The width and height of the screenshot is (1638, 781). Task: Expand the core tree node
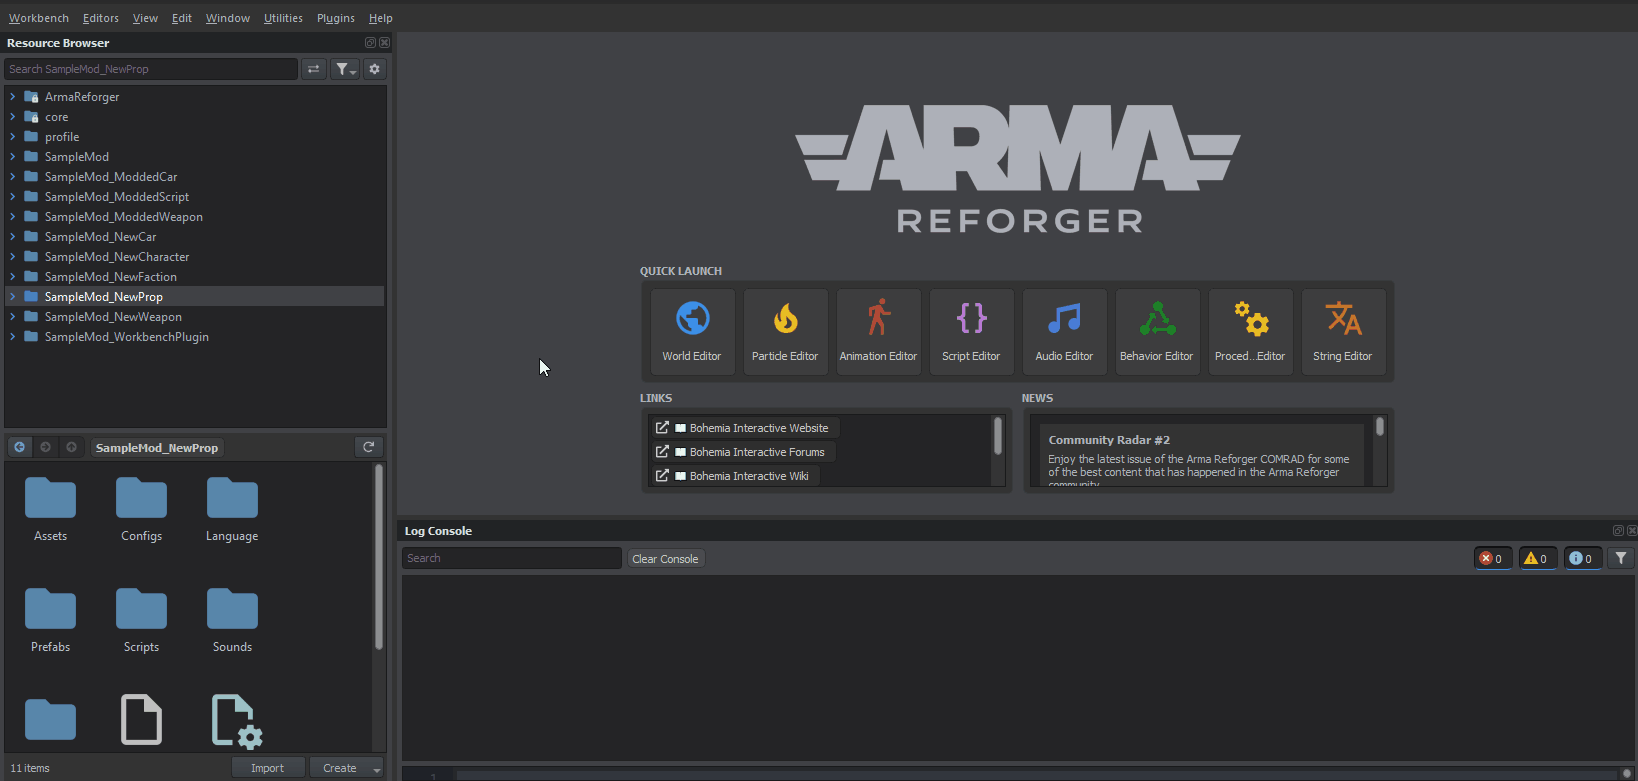pos(12,117)
